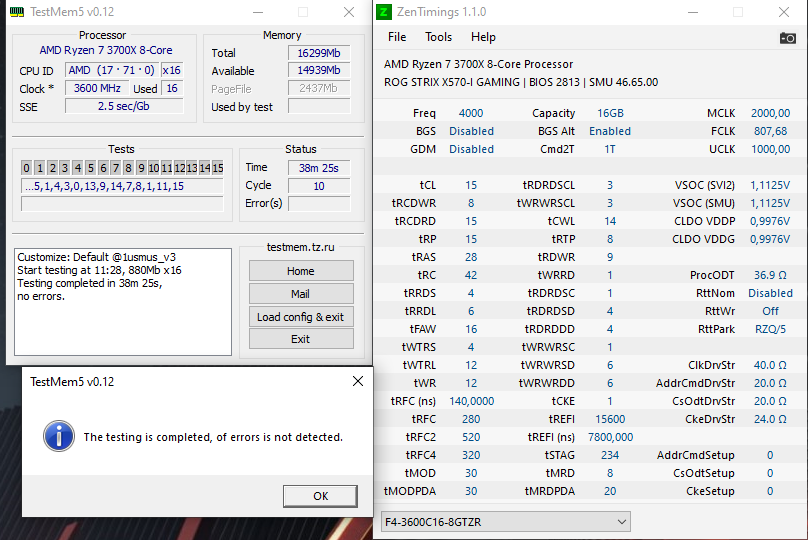
Task: Click the FCLK value 807,68
Action: 770,131
